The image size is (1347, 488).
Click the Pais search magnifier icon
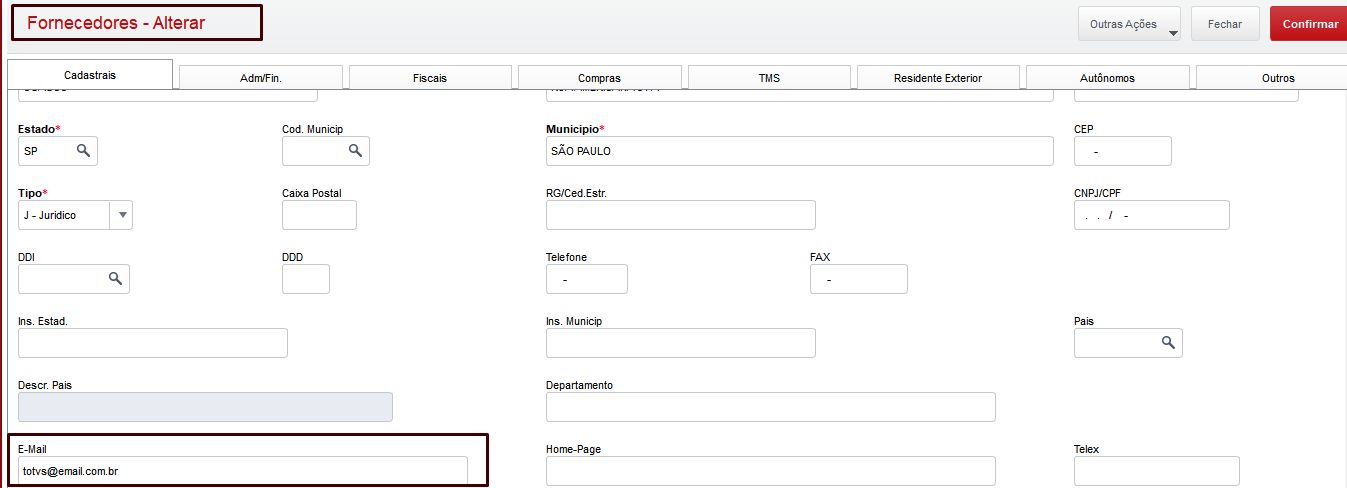click(1168, 343)
